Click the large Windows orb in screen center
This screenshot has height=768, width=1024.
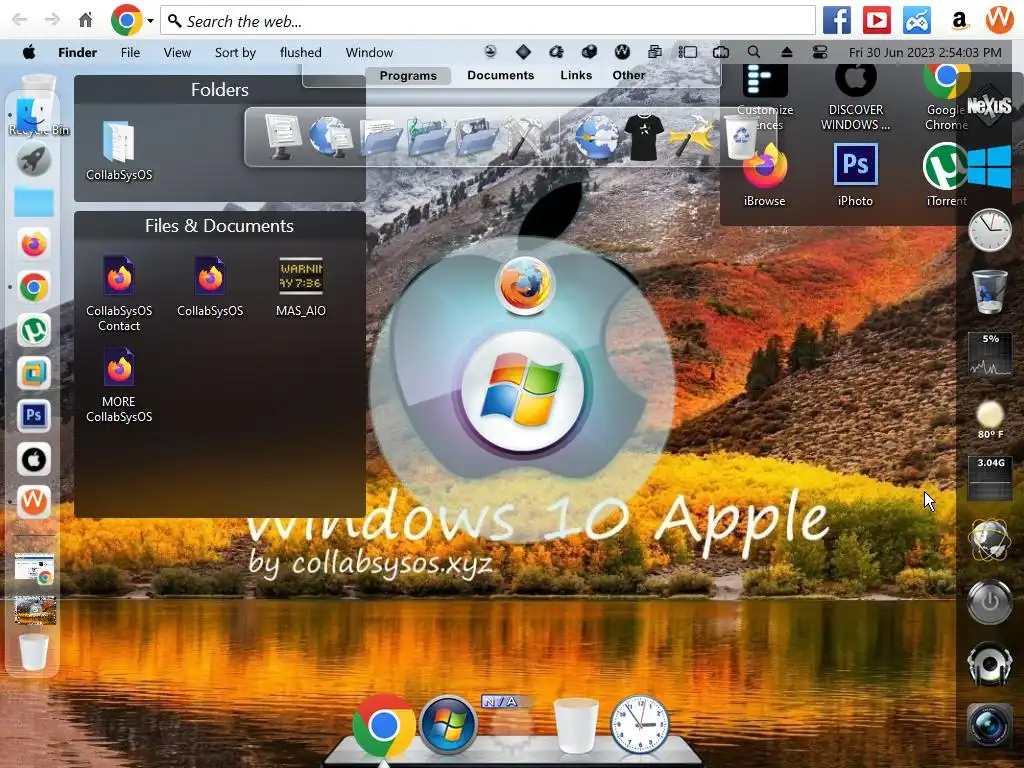click(522, 391)
